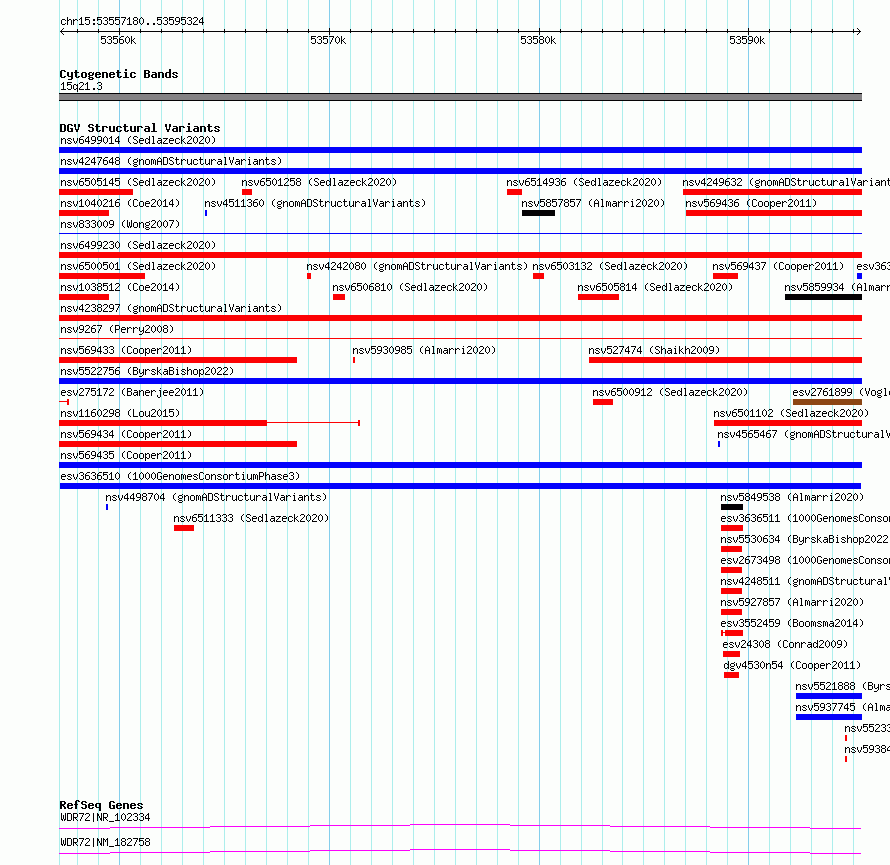Select nsv5522756 (ByrskaBishop2022) label
The height and width of the screenshot is (865, 890).
147,371
